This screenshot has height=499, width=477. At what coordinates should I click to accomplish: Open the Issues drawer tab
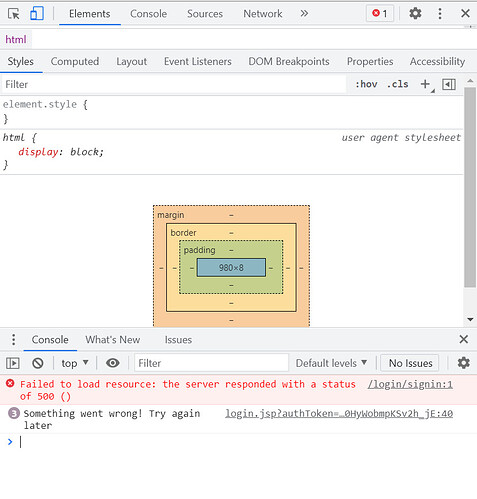point(178,340)
